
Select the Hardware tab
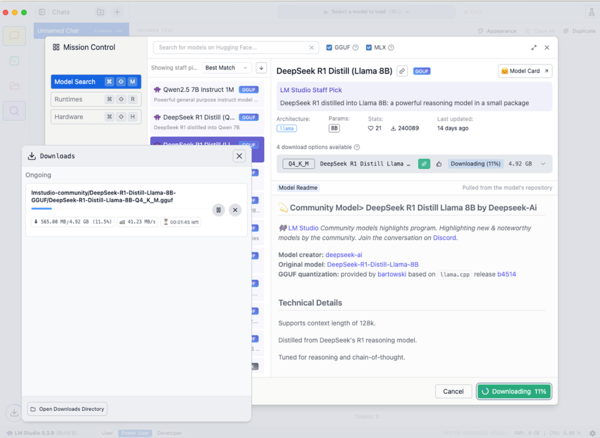pyautogui.click(x=96, y=117)
